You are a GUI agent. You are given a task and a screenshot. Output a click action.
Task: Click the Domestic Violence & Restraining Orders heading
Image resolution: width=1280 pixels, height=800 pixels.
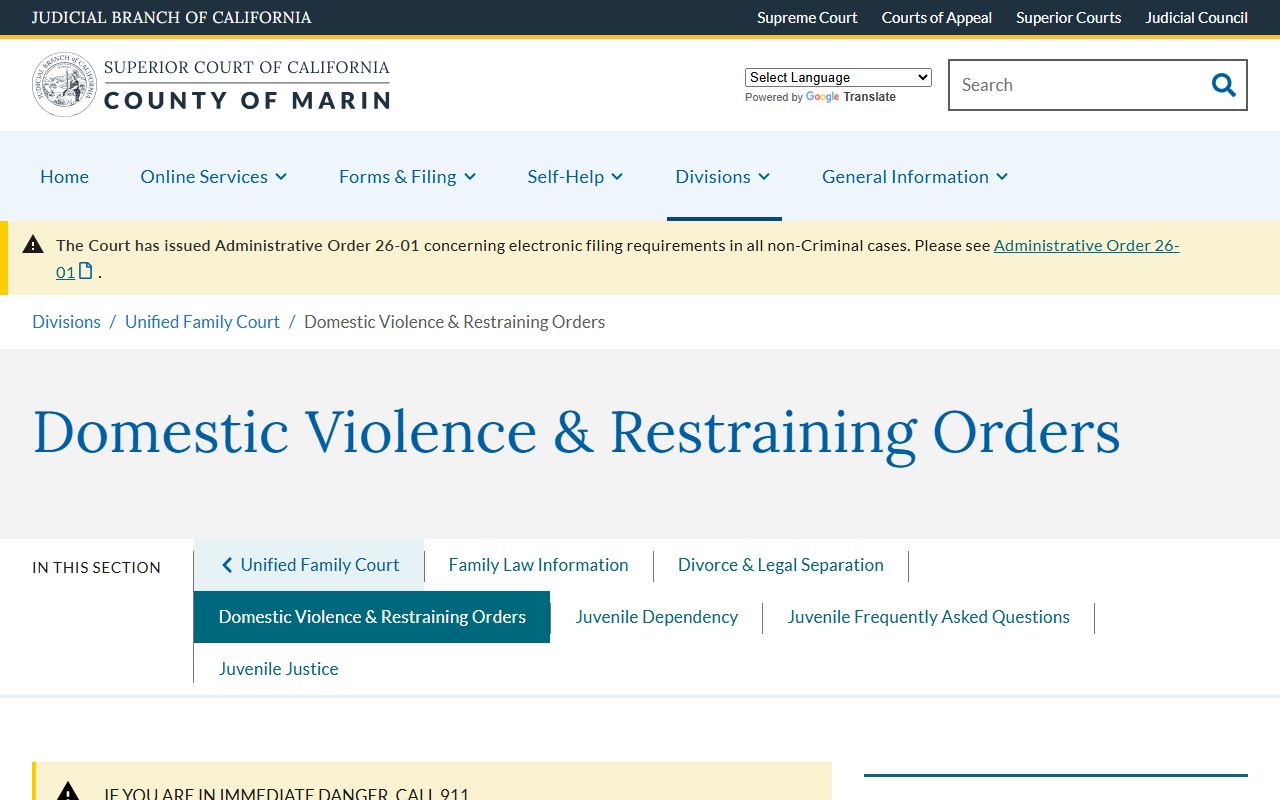pyautogui.click(x=576, y=432)
